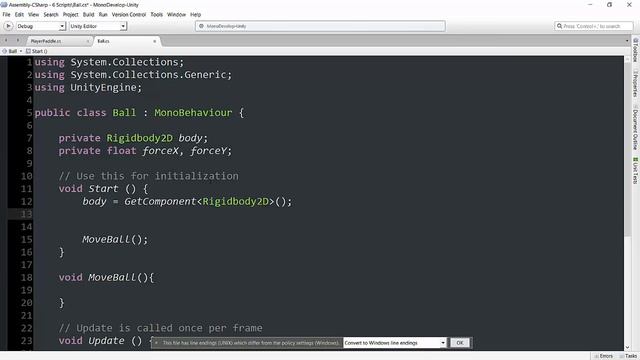
Task: Open the Project menu
Action: coord(71,15)
